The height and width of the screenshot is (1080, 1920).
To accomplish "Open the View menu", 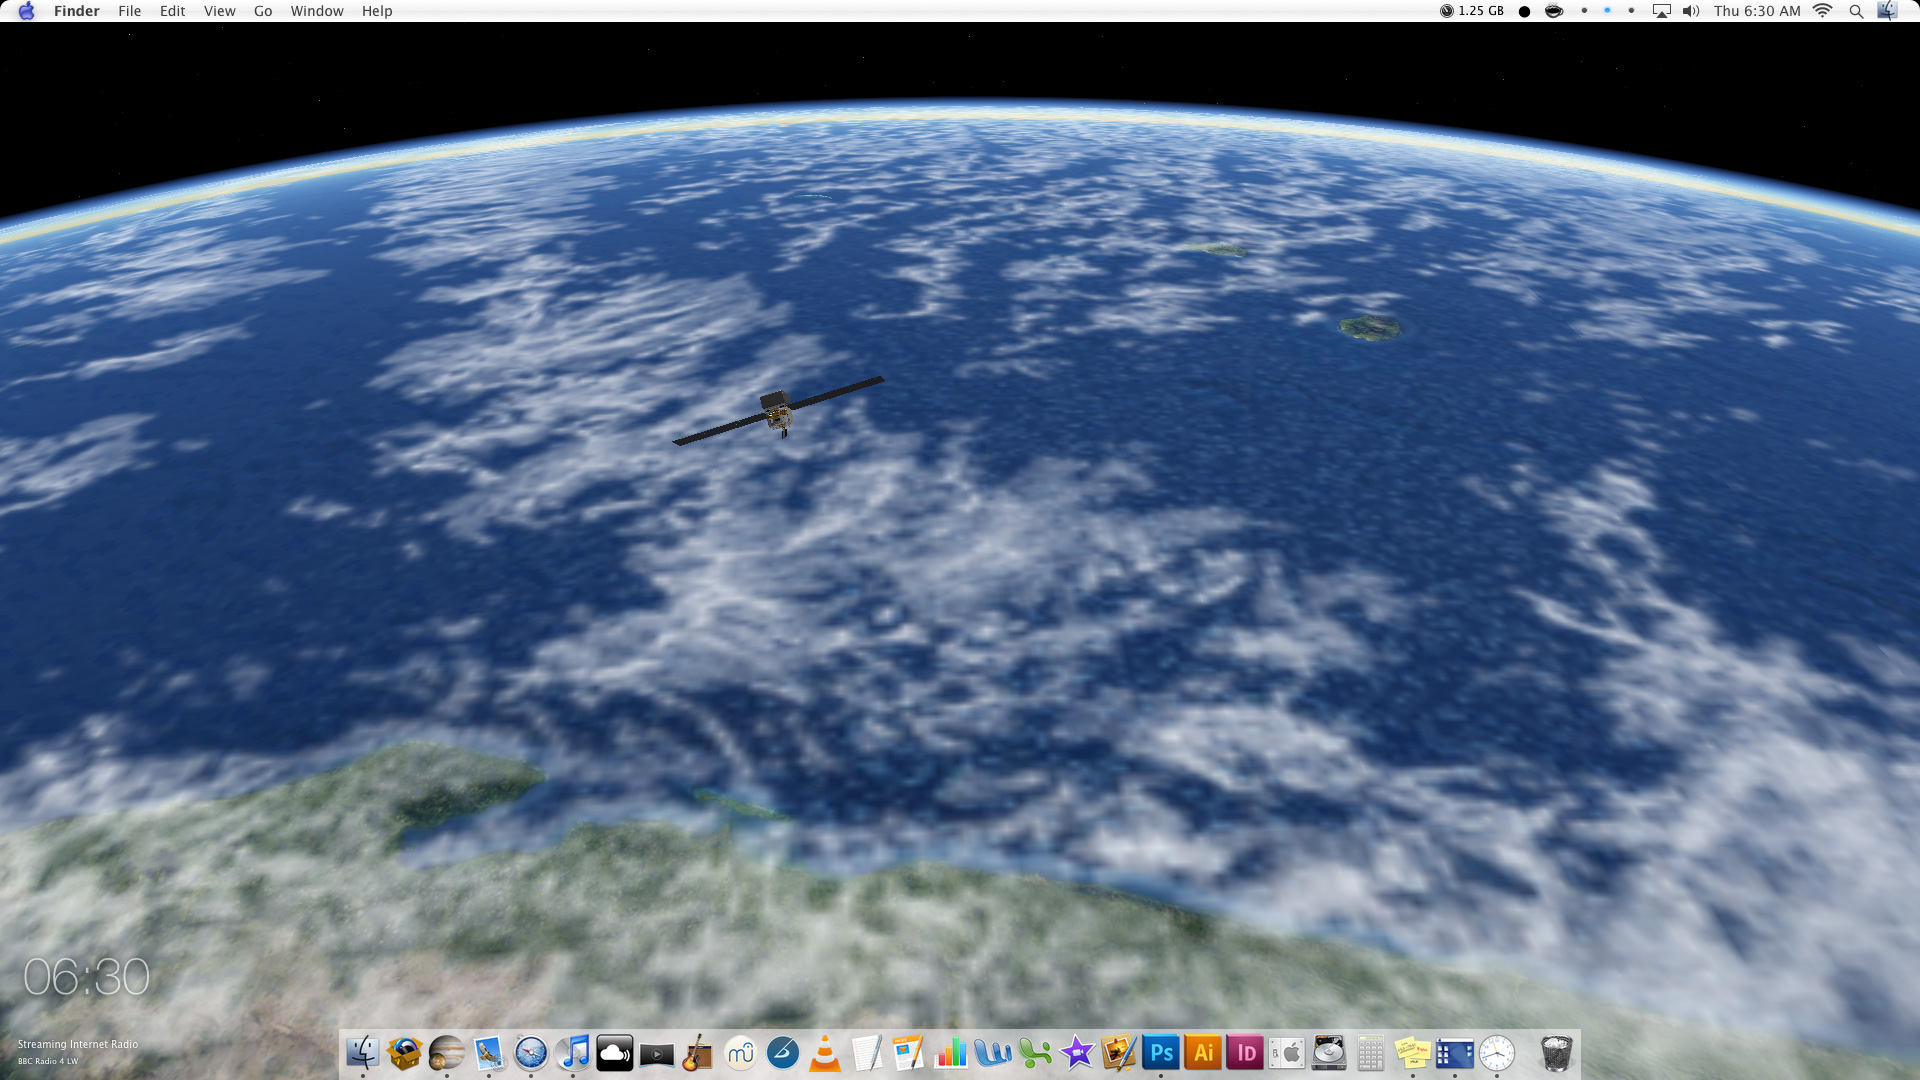I will (220, 11).
